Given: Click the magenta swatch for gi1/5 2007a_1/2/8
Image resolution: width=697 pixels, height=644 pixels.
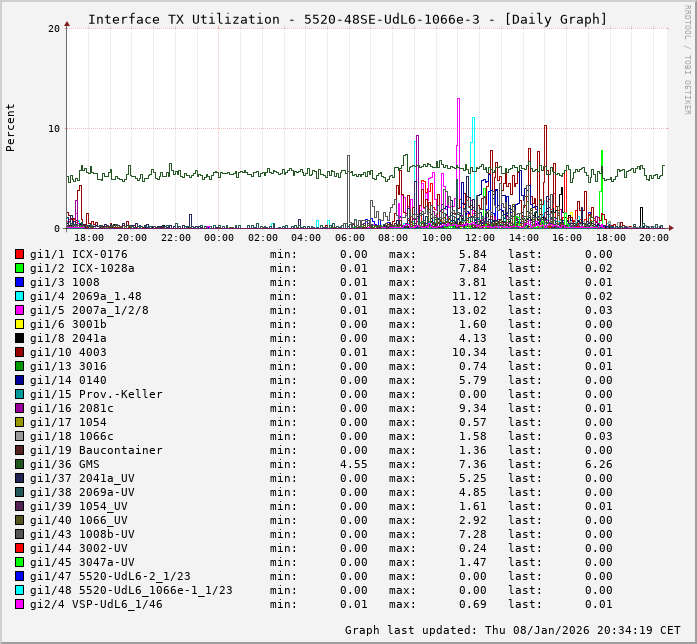Looking at the screenshot, I should coord(19,310).
